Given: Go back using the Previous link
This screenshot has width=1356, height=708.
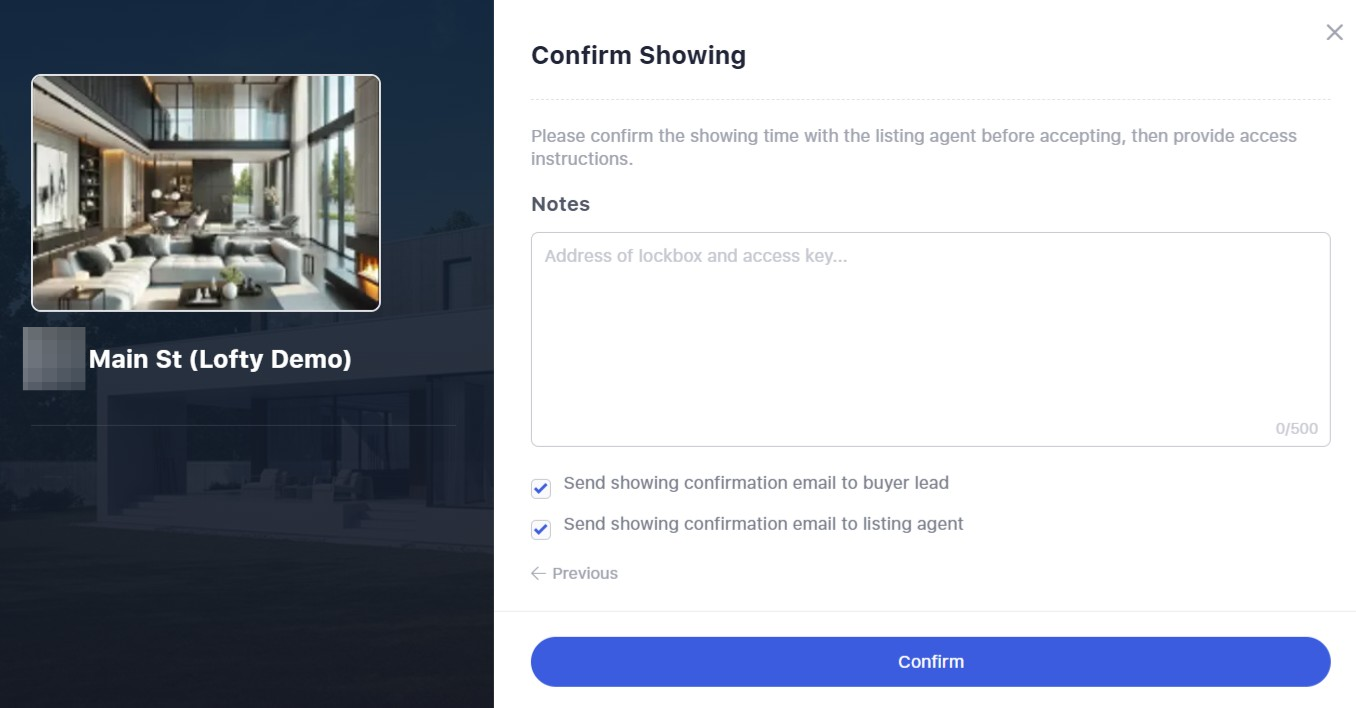Looking at the screenshot, I should (584, 573).
